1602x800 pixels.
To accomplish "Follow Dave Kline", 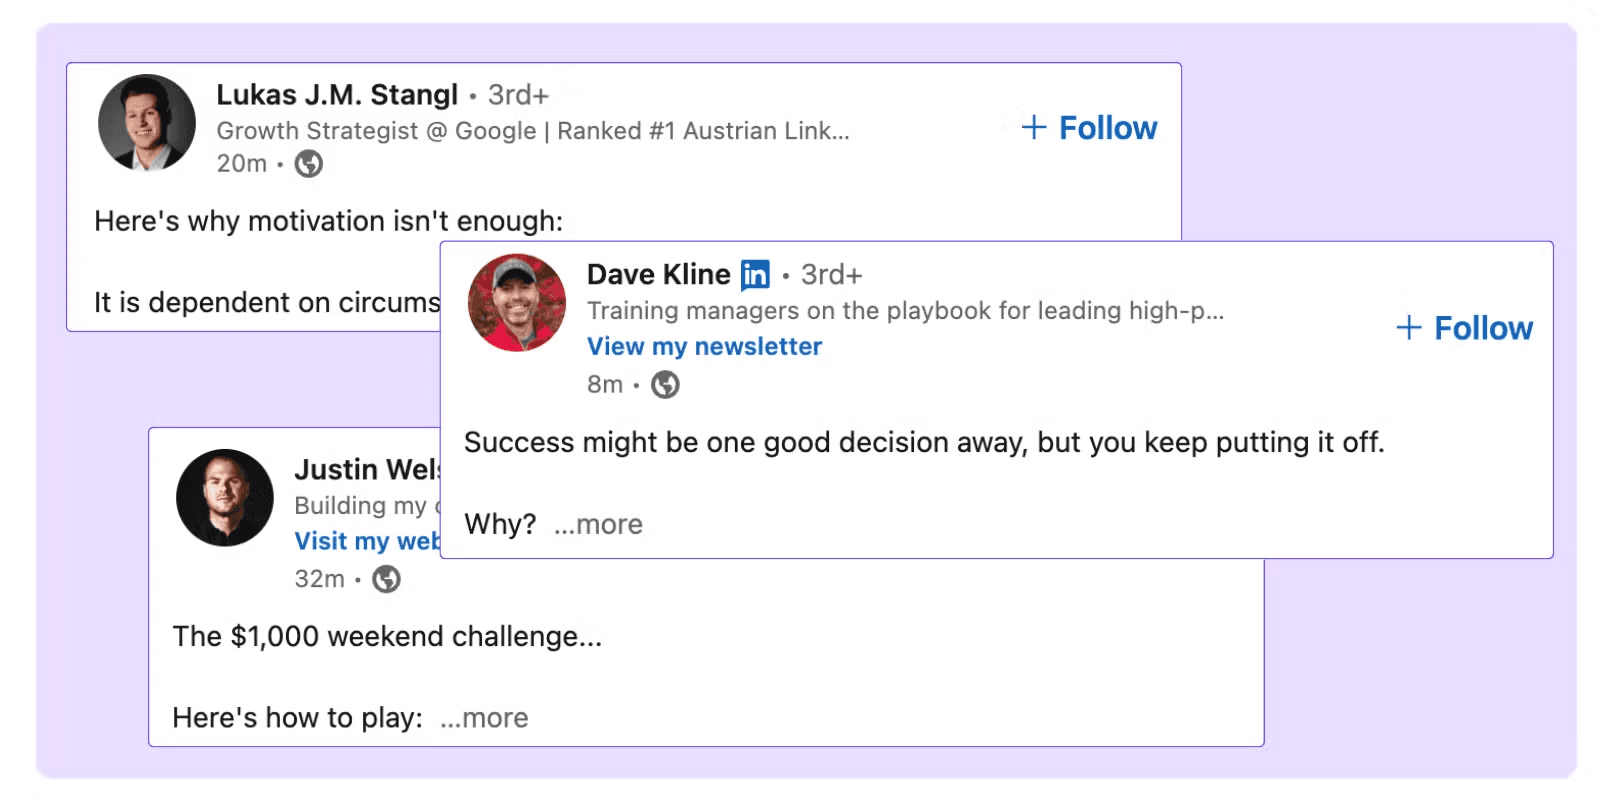I will point(1464,328).
